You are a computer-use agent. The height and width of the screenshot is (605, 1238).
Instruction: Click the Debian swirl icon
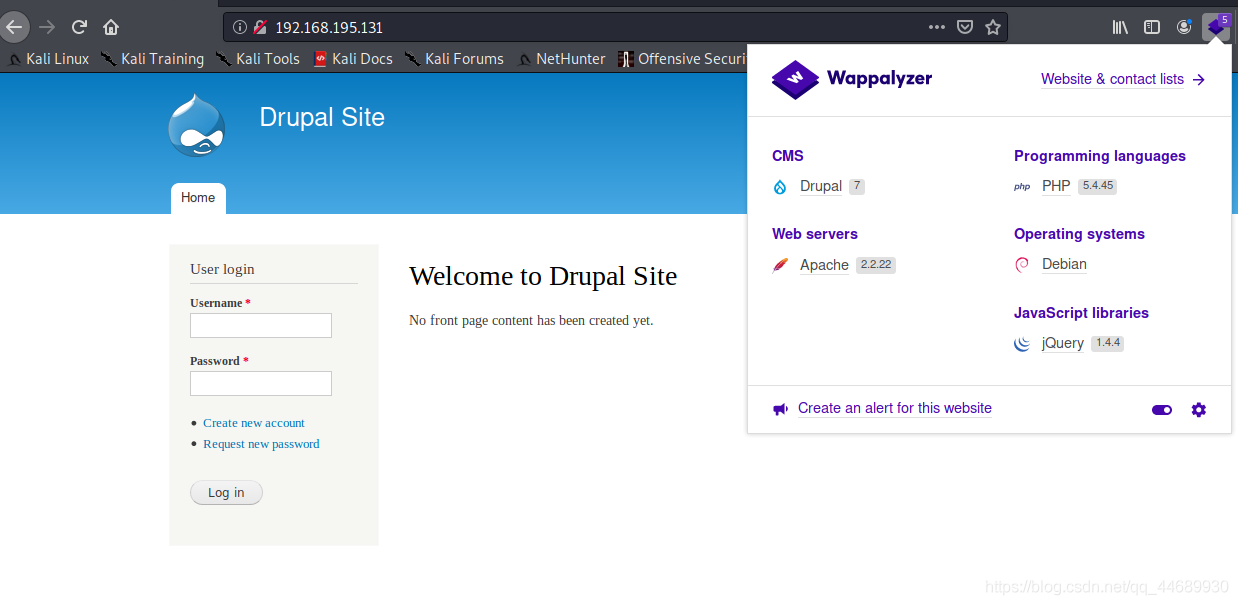1022,265
